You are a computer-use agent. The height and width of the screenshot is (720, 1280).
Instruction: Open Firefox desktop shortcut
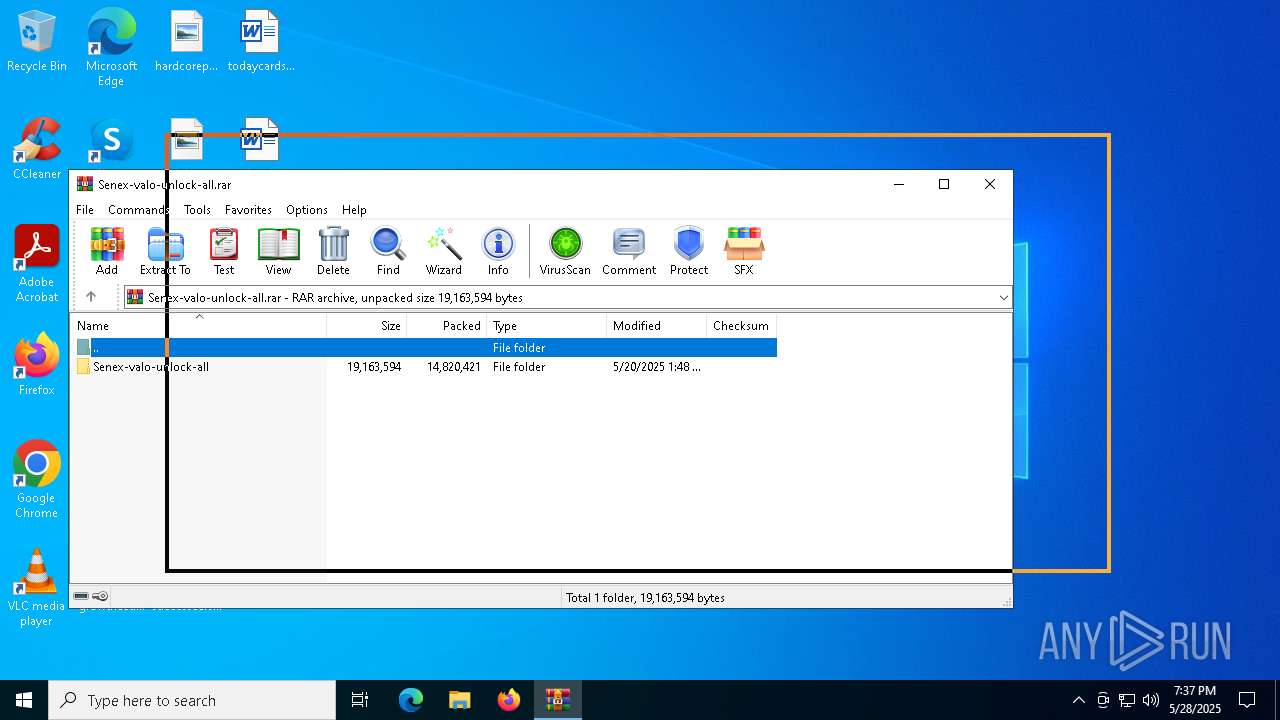coord(37,364)
